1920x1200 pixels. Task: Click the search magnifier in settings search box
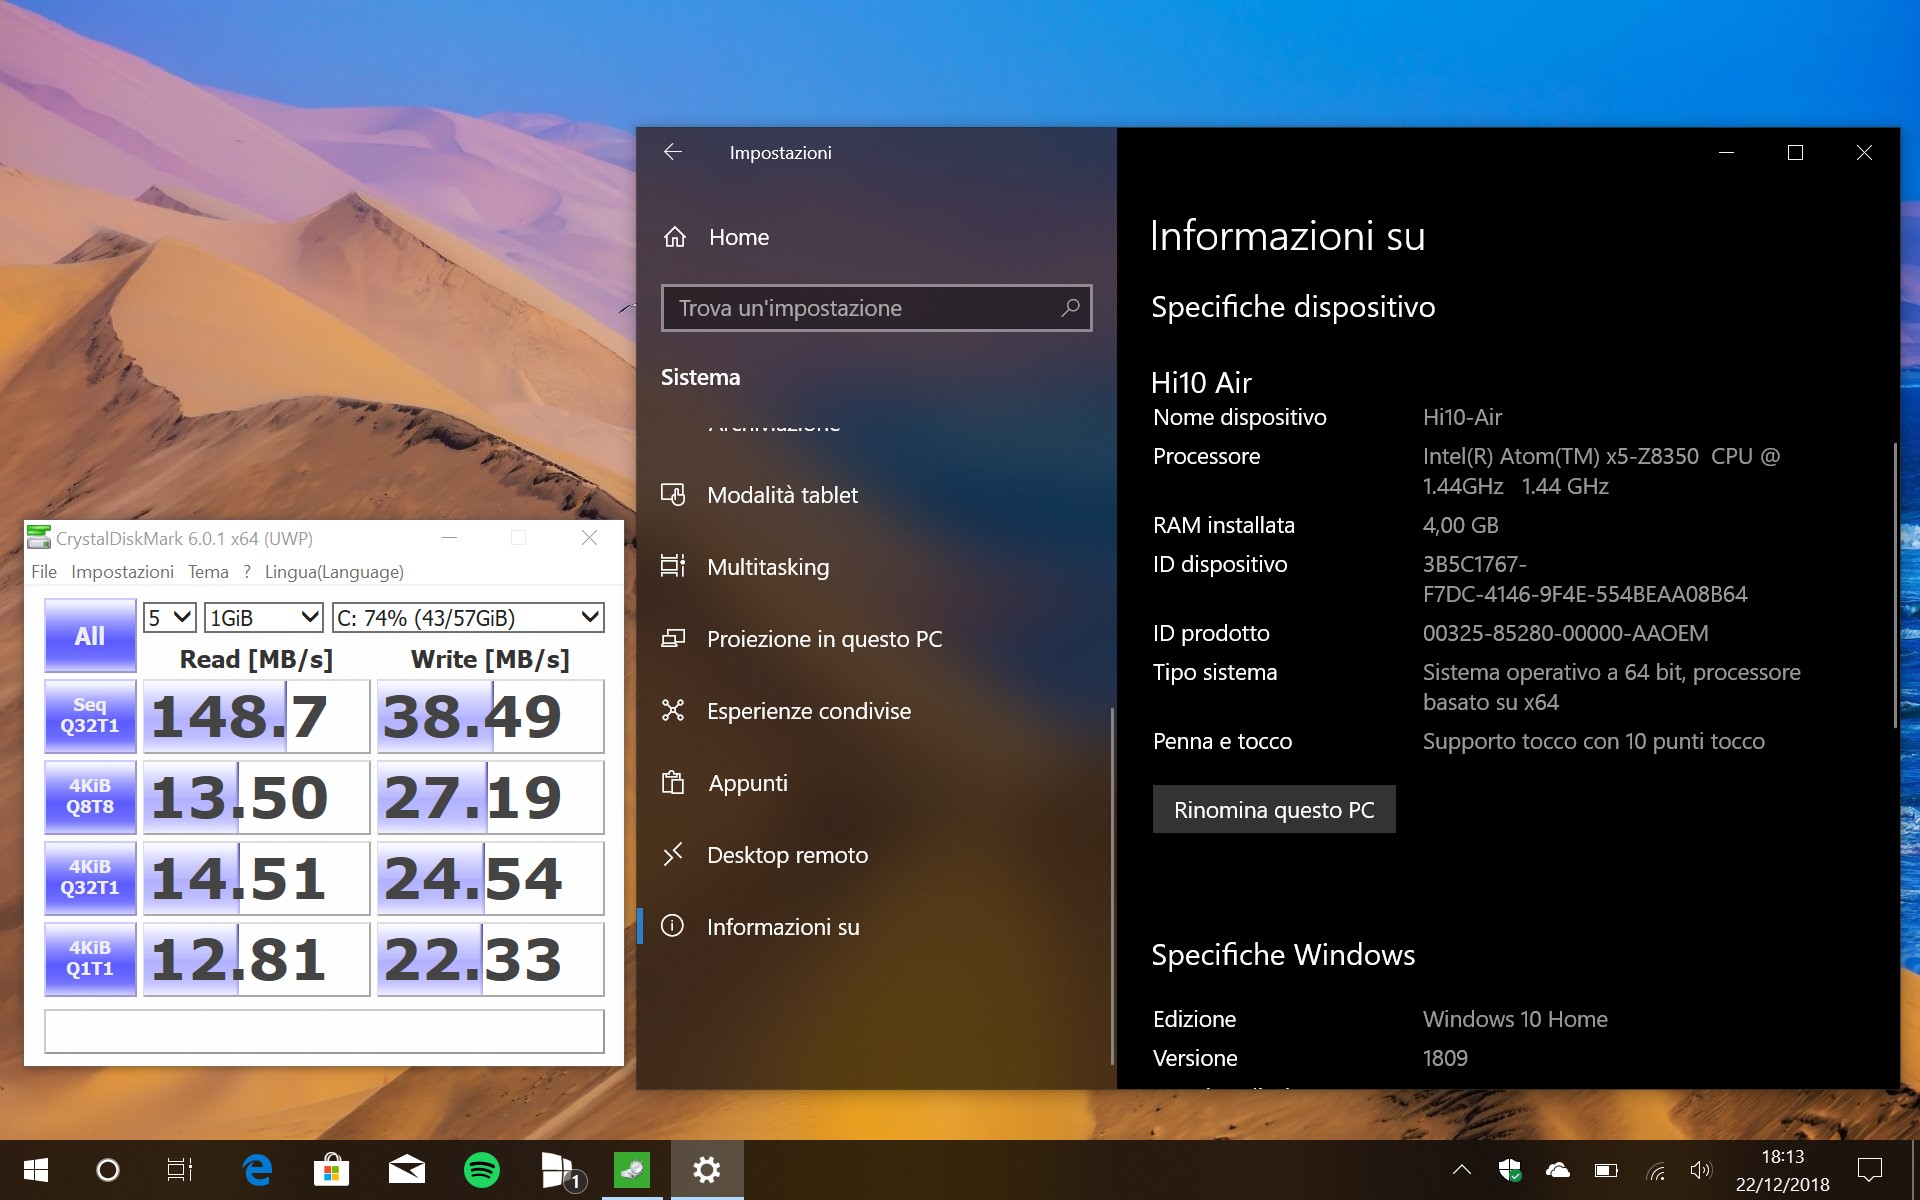(1070, 308)
